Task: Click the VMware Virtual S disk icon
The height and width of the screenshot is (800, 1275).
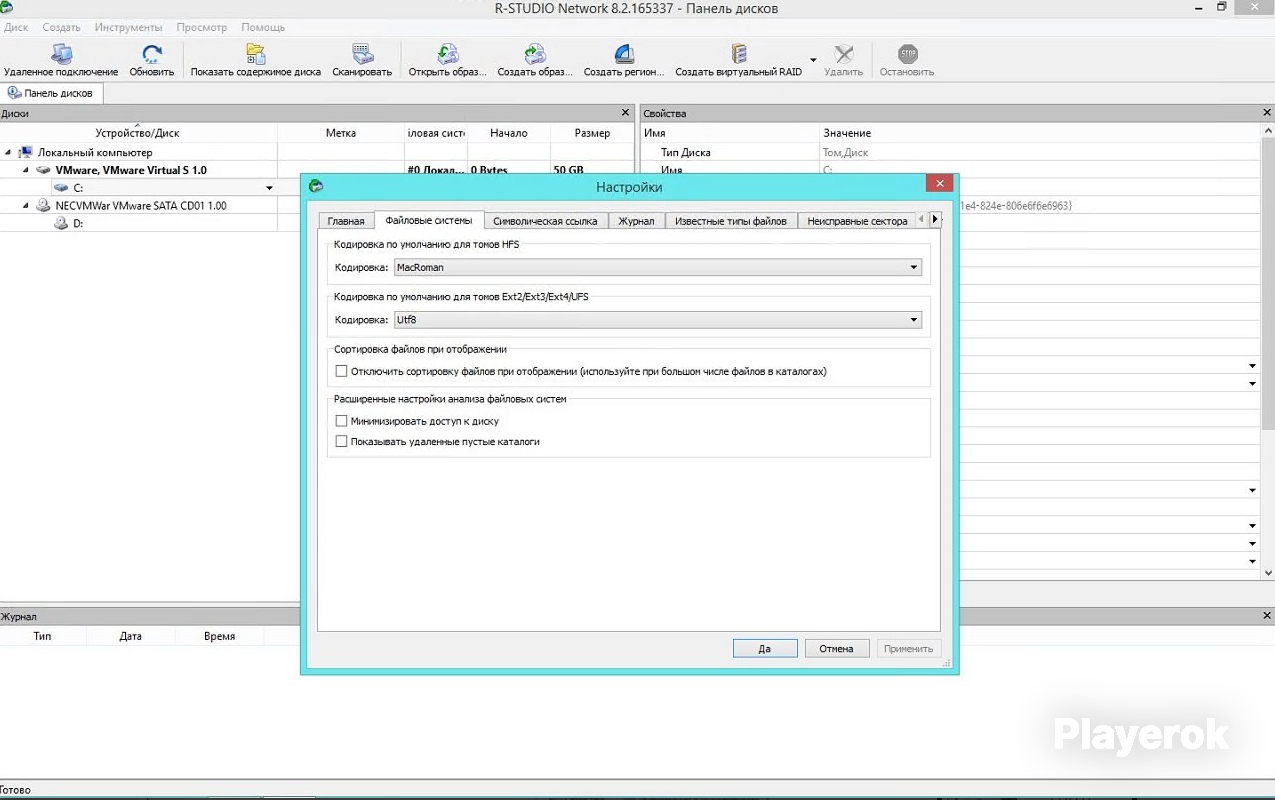Action: 43,170
